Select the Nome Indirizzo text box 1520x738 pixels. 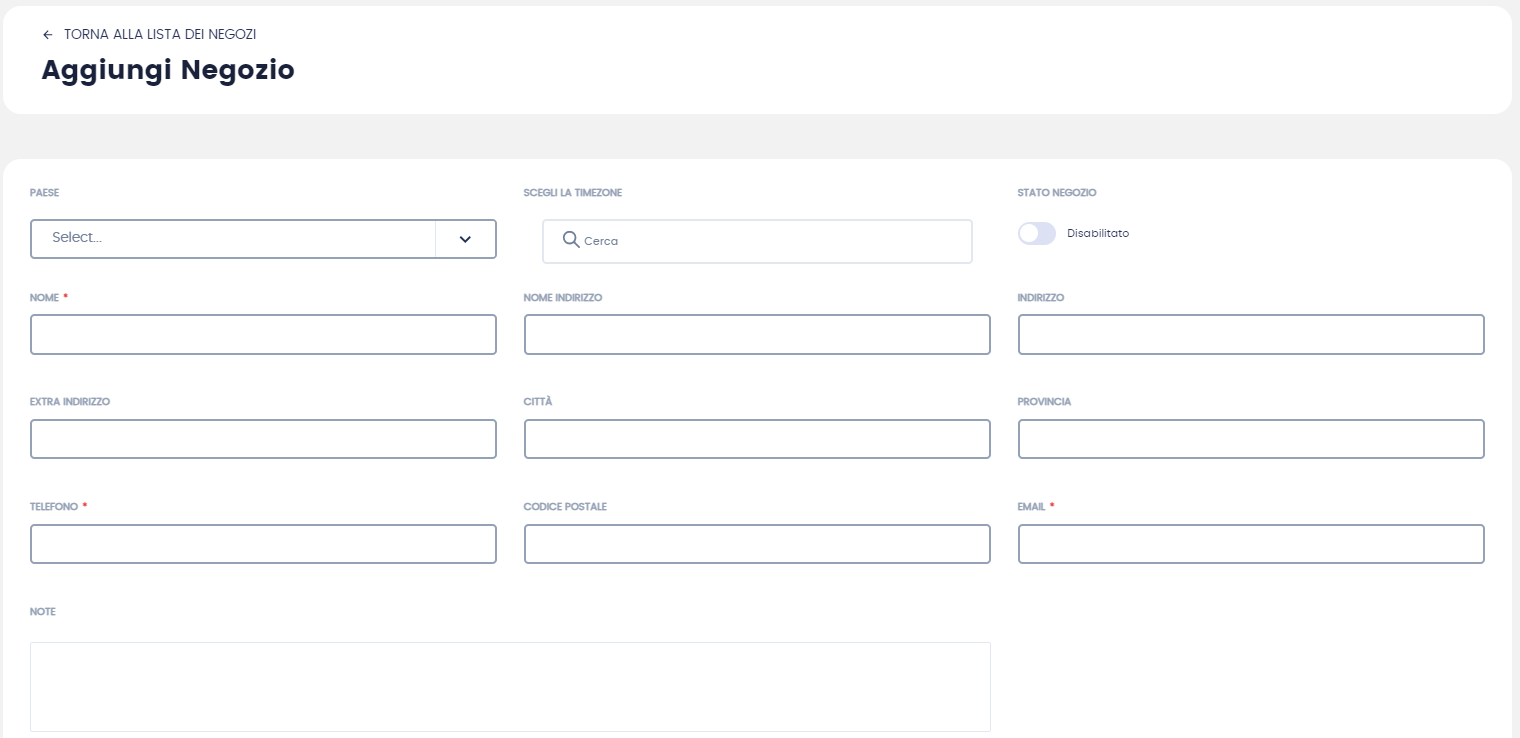(x=757, y=335)
